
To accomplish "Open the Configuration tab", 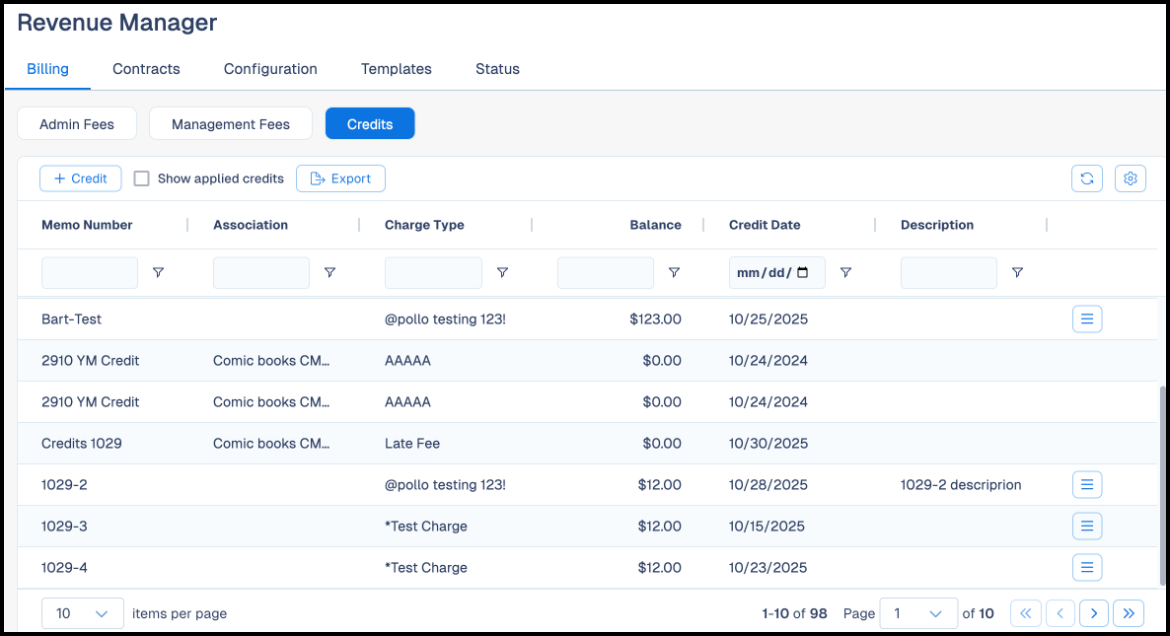I will coord(270,69).
